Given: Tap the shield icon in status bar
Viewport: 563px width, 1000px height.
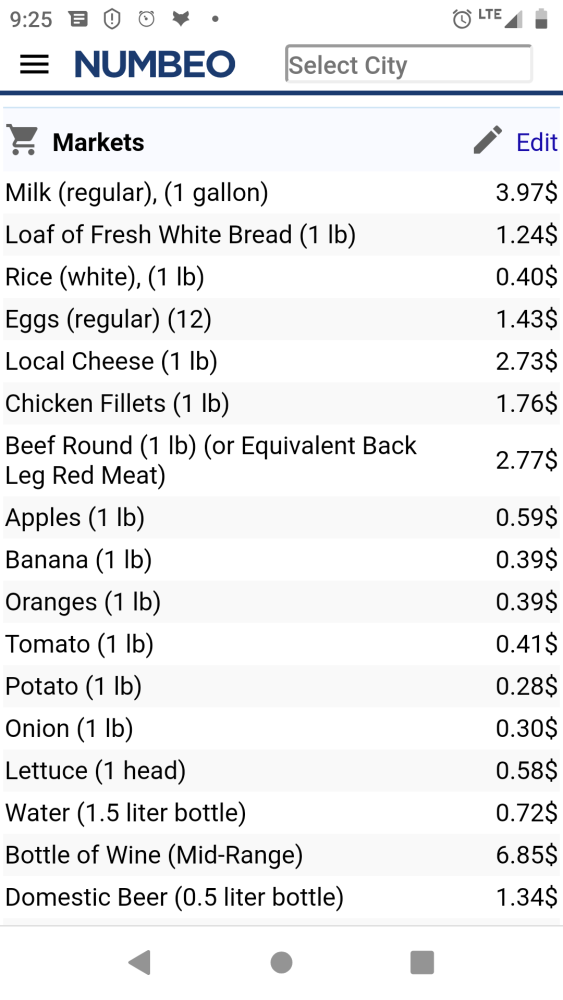Looking at the screenshot, I should (112, 19).
